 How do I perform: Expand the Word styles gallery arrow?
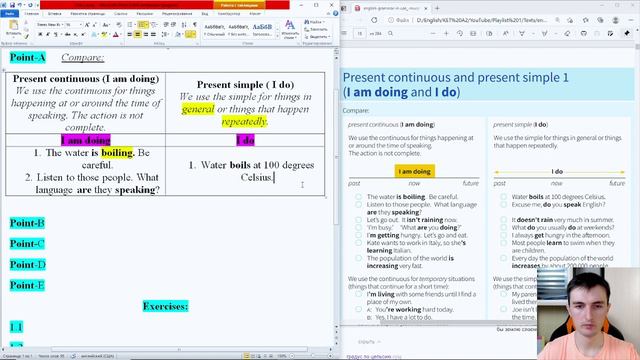pyautogui.click(x=277, y=36)
